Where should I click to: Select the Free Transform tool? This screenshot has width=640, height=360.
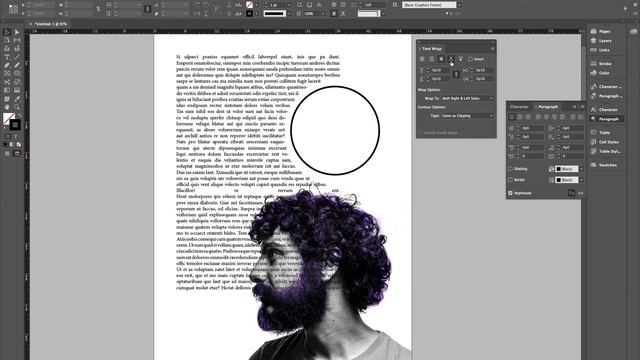pyautogui.click(x=17, y=82)
